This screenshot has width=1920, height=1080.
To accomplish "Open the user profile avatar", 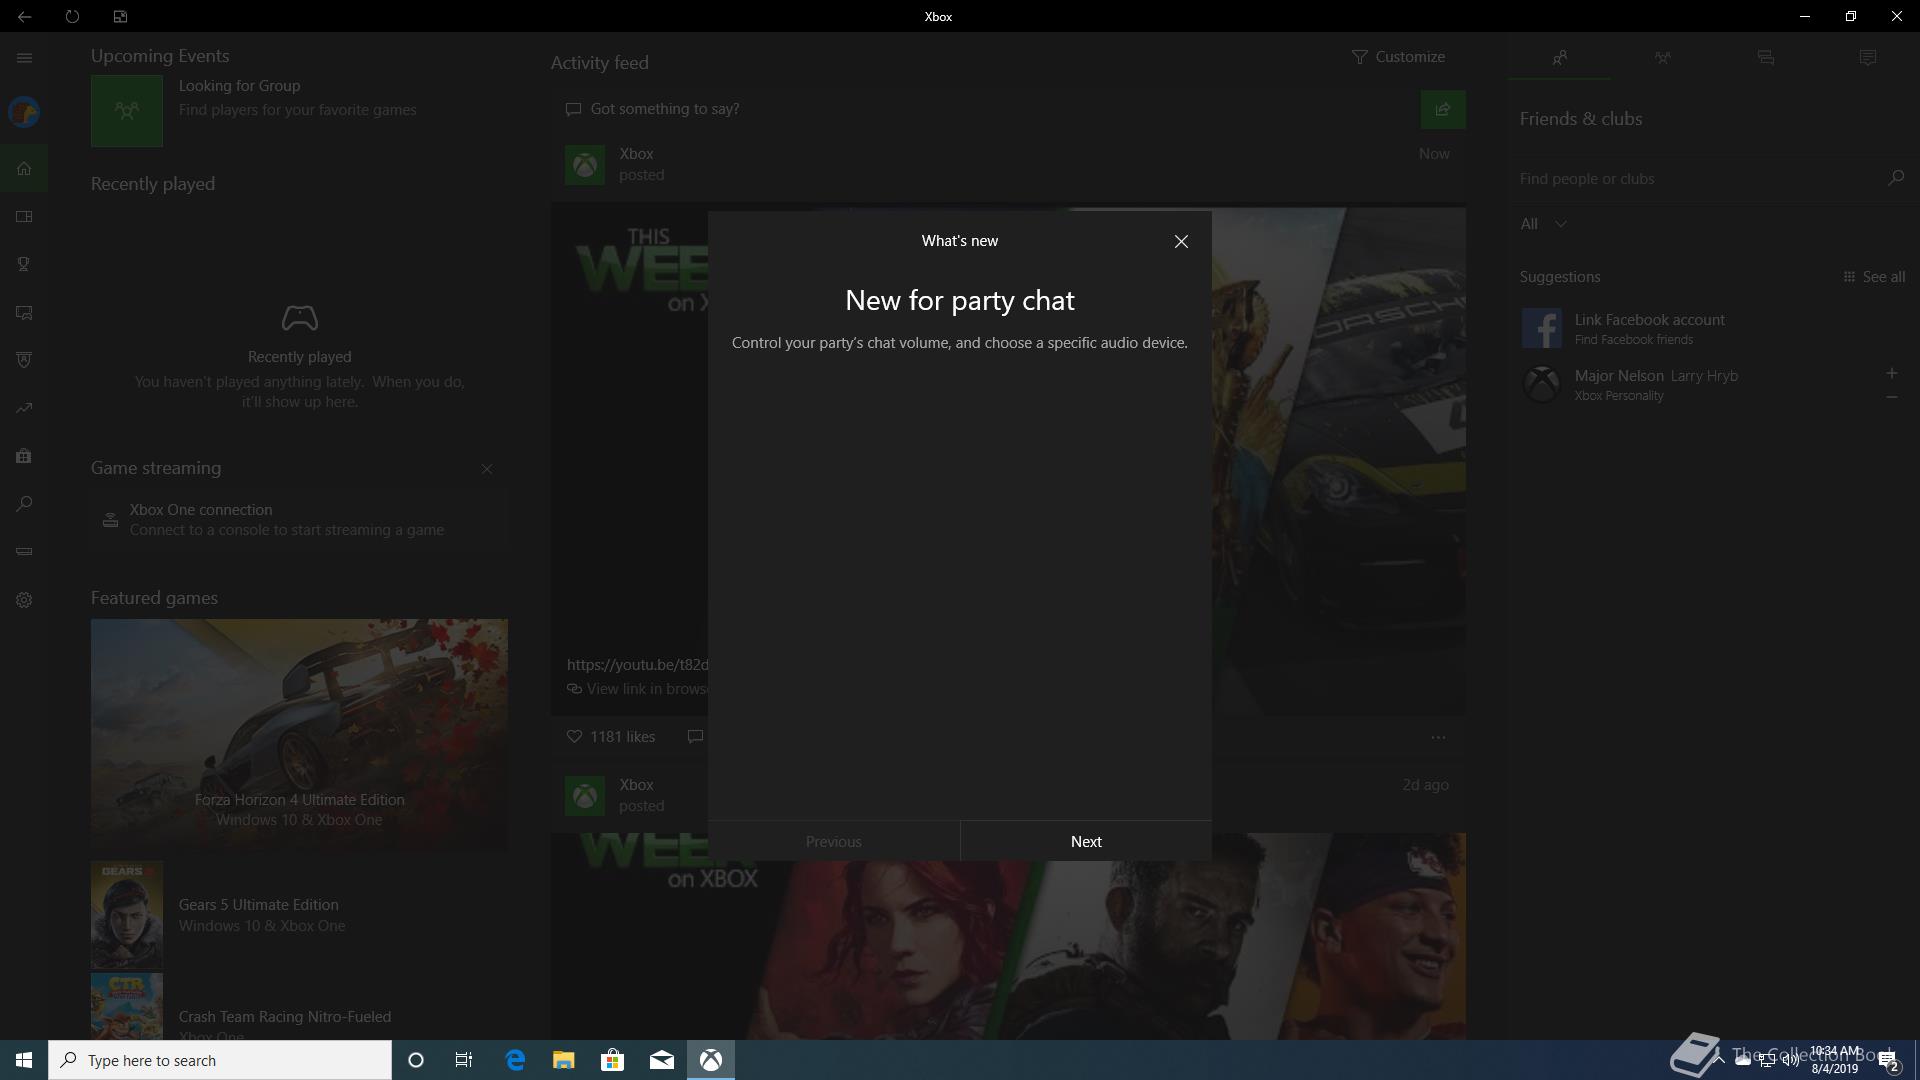I will pos(24,112).
